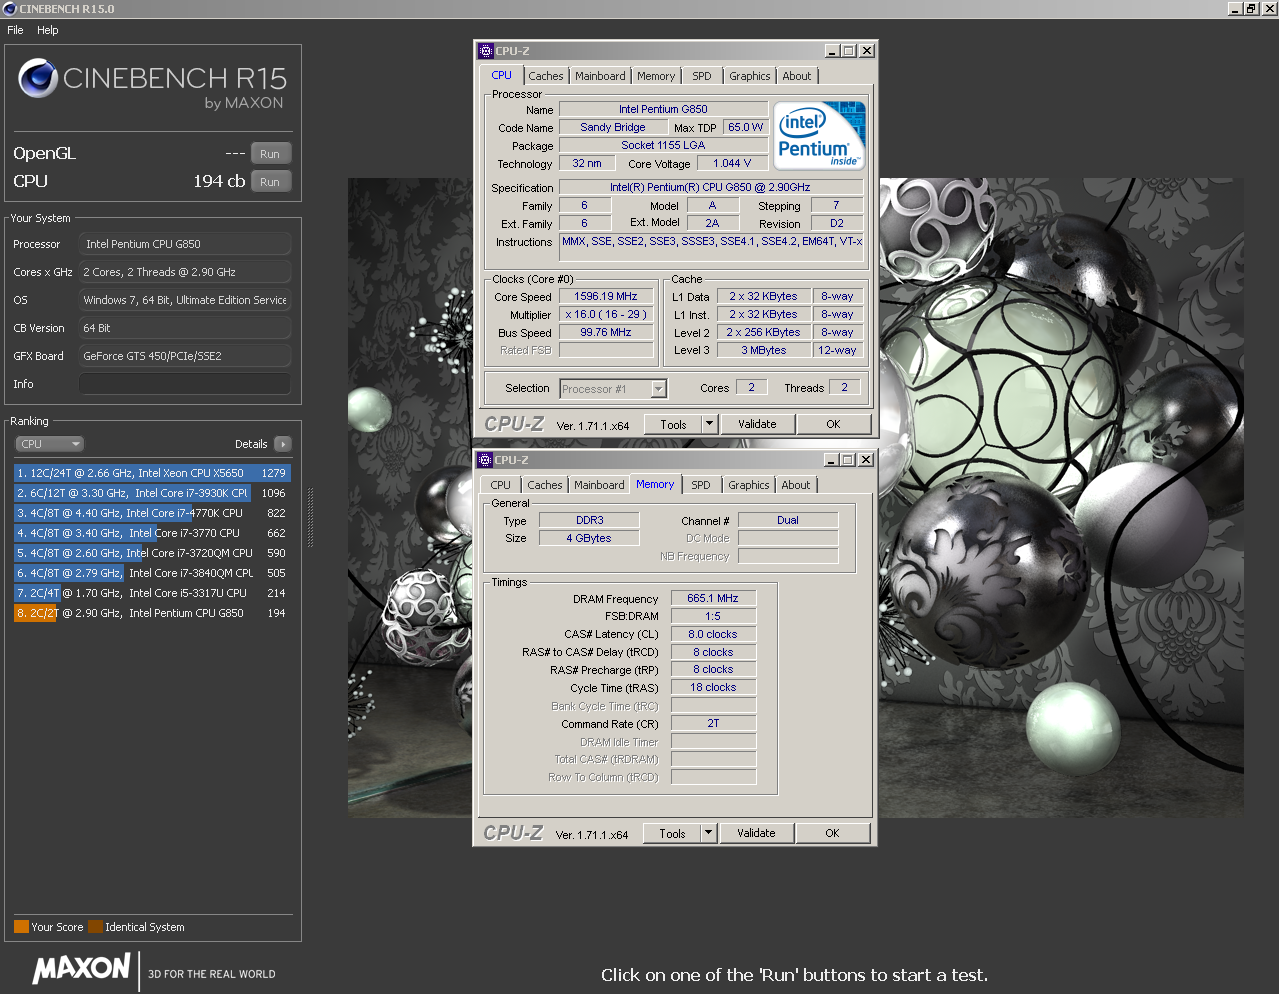Click the Intel Pentium G850 name field
Screen dimensions: 1279x994
click(663, 109)
